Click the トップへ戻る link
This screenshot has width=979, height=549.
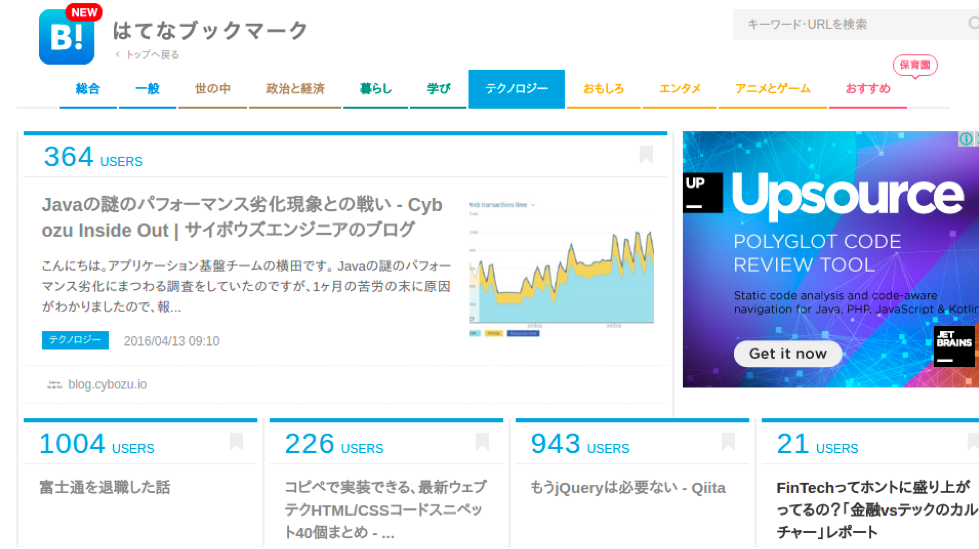(152, 55)
